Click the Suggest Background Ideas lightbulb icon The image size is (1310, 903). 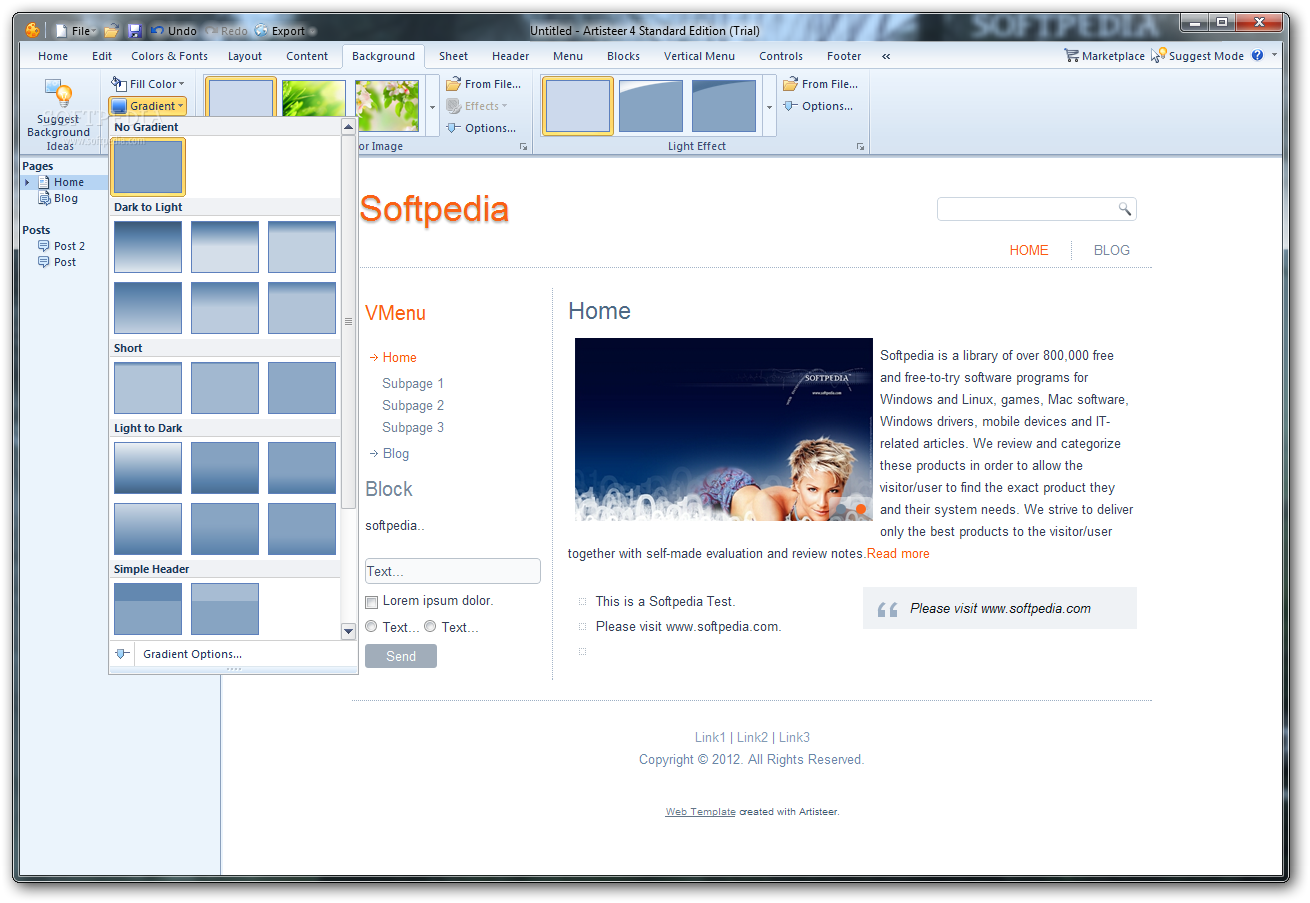pyautogui.click(x=58, y=95)
